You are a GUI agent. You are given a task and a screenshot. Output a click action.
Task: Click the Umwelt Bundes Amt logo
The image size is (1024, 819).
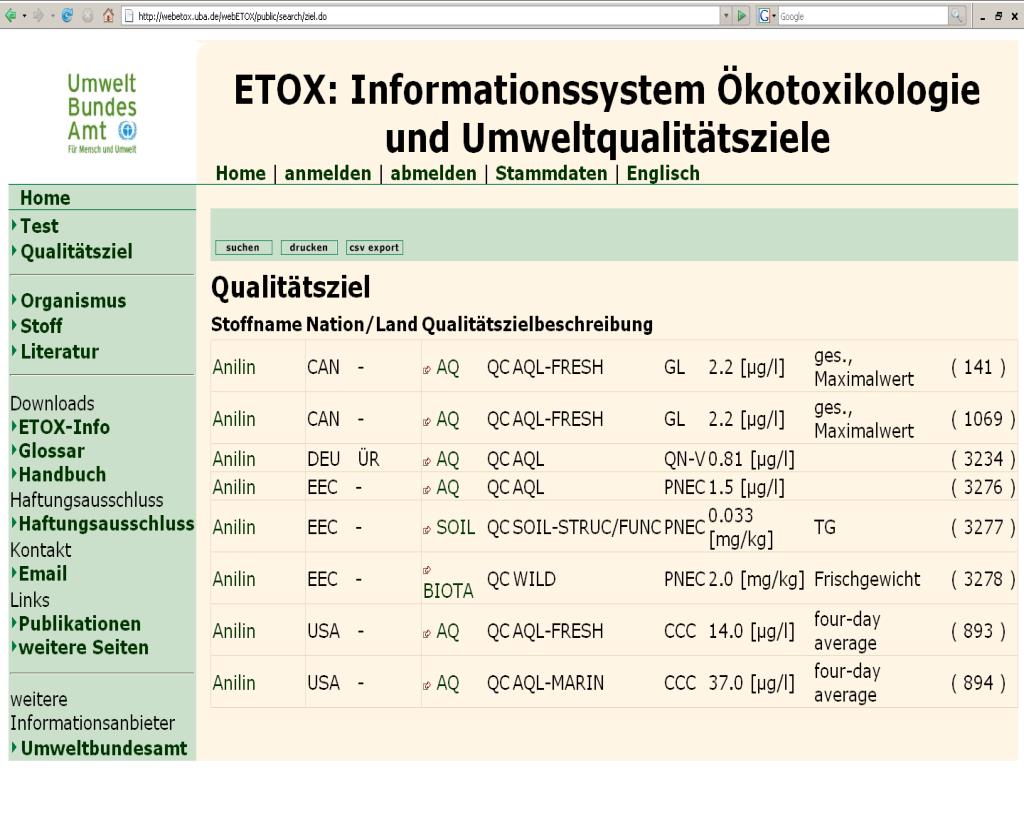click(x=102, y=113)
